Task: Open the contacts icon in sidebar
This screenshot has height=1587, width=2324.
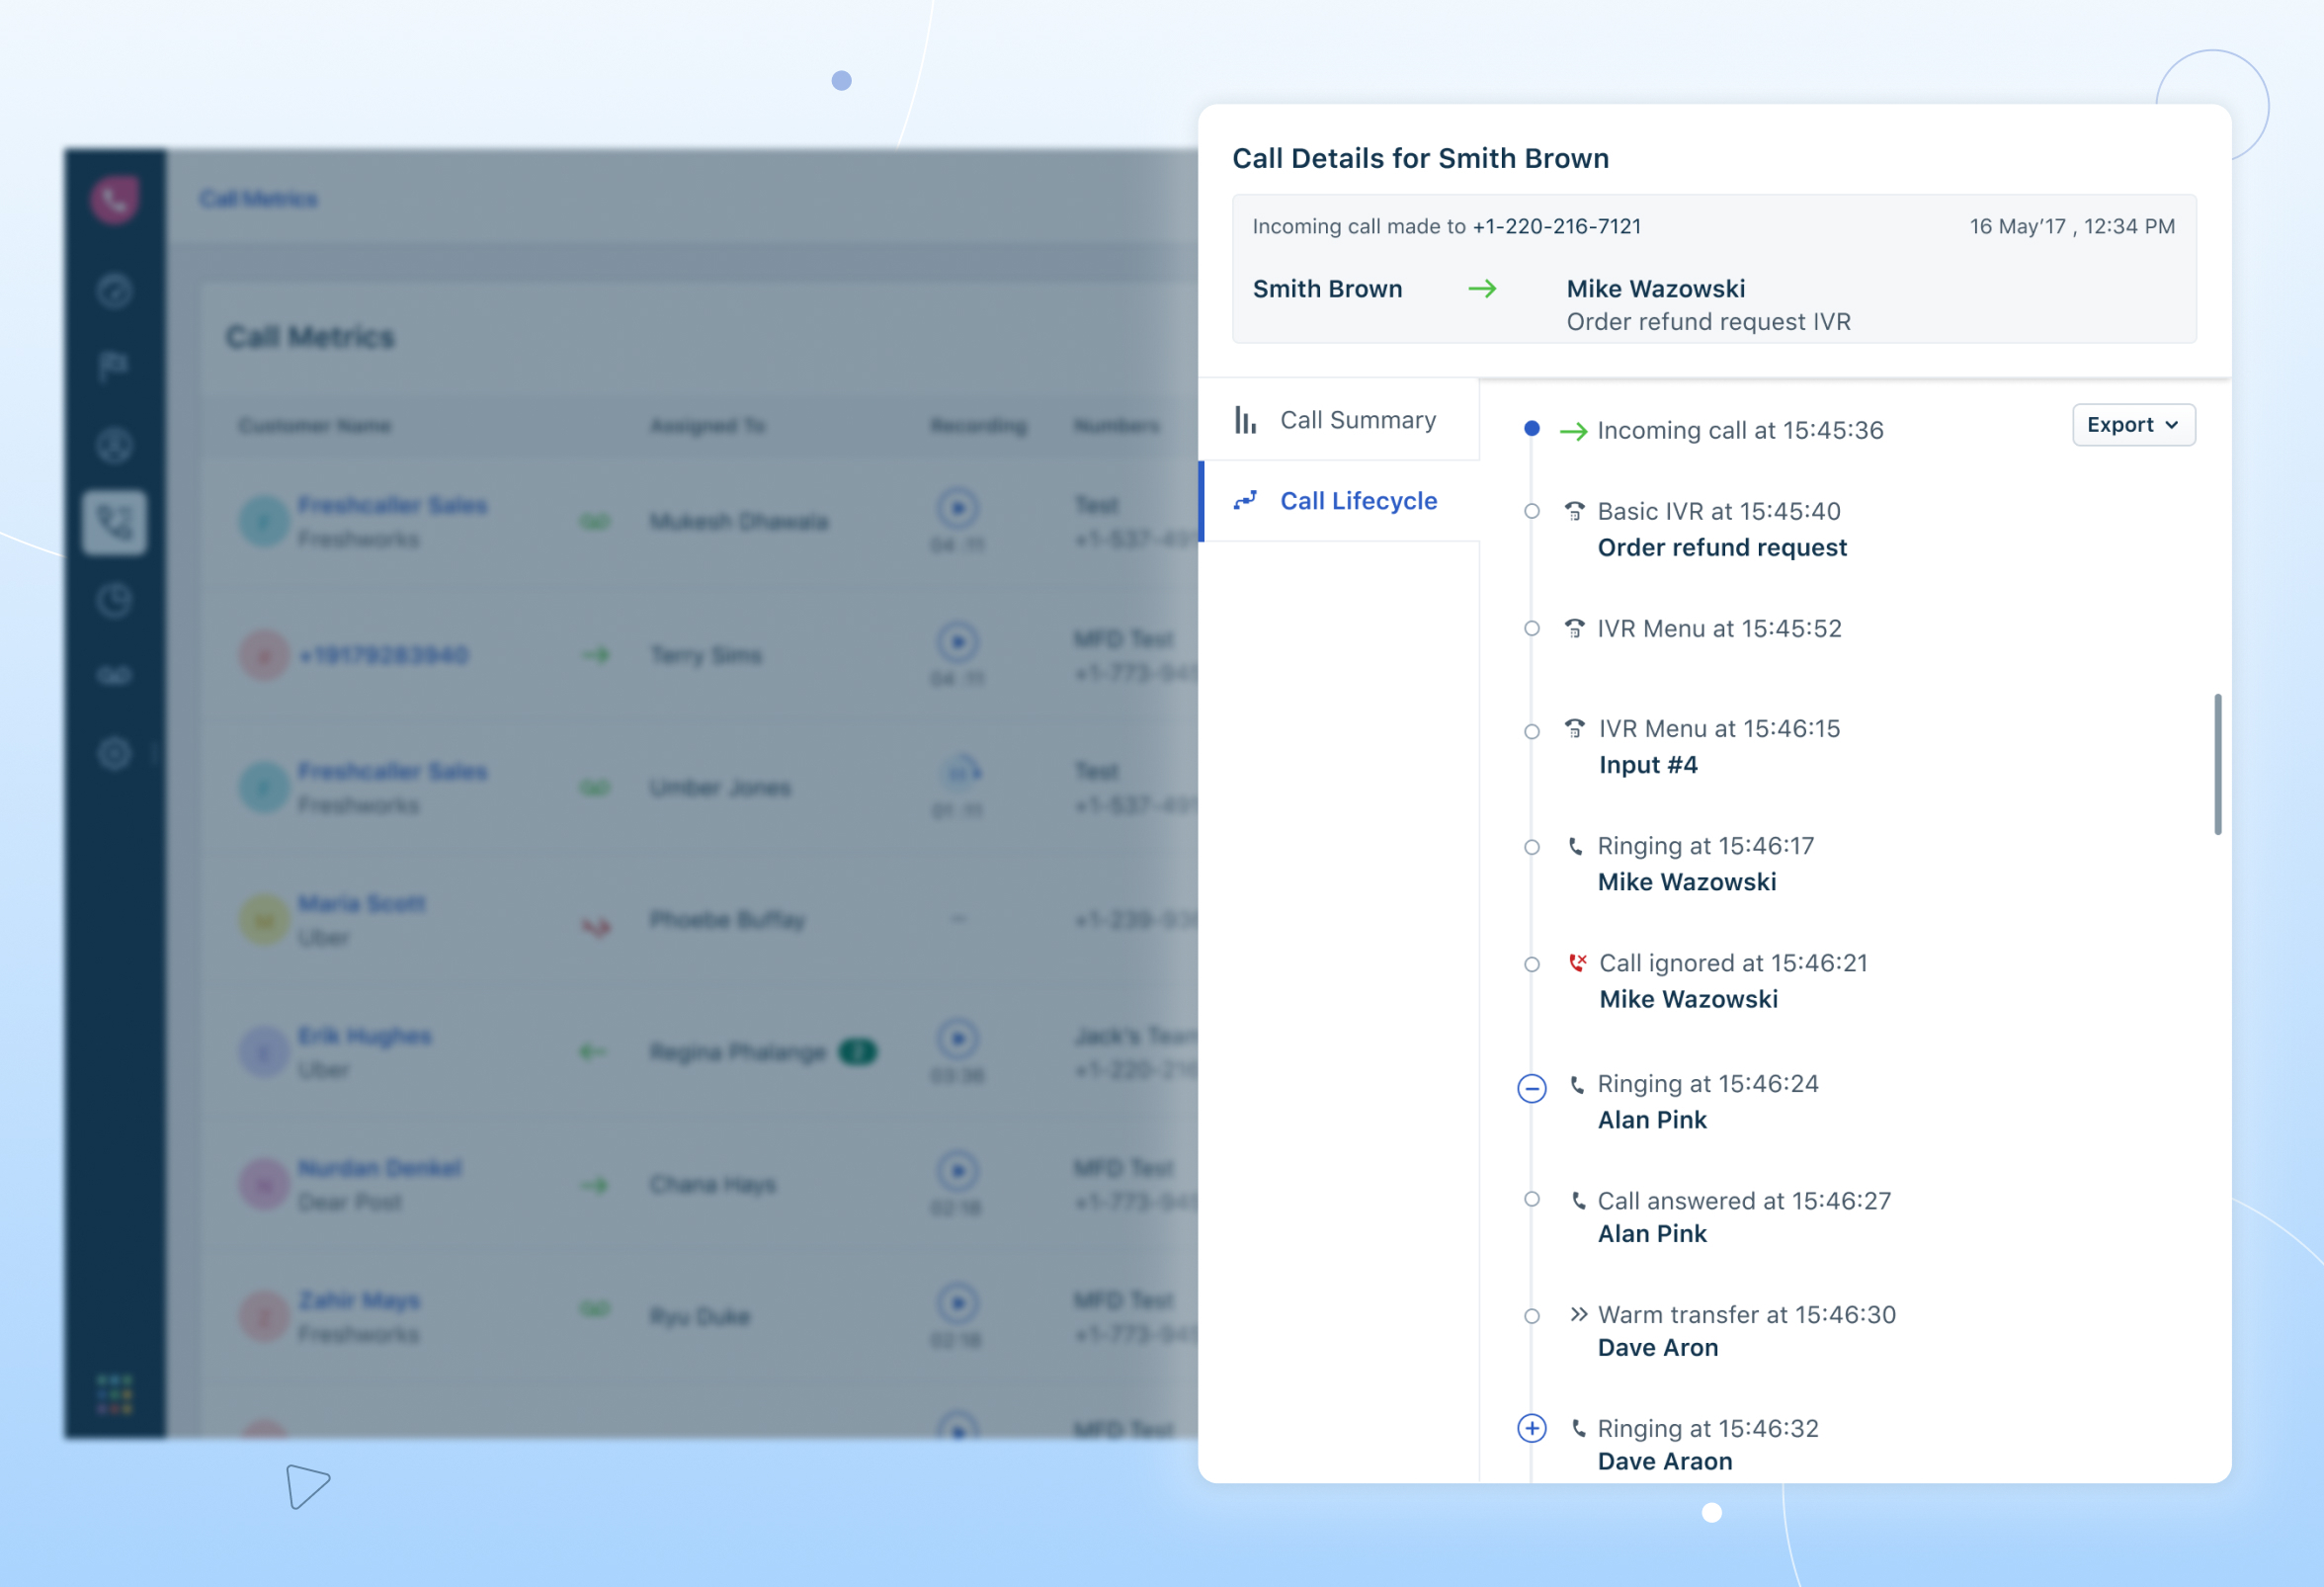Action: [x=115, y=446]
